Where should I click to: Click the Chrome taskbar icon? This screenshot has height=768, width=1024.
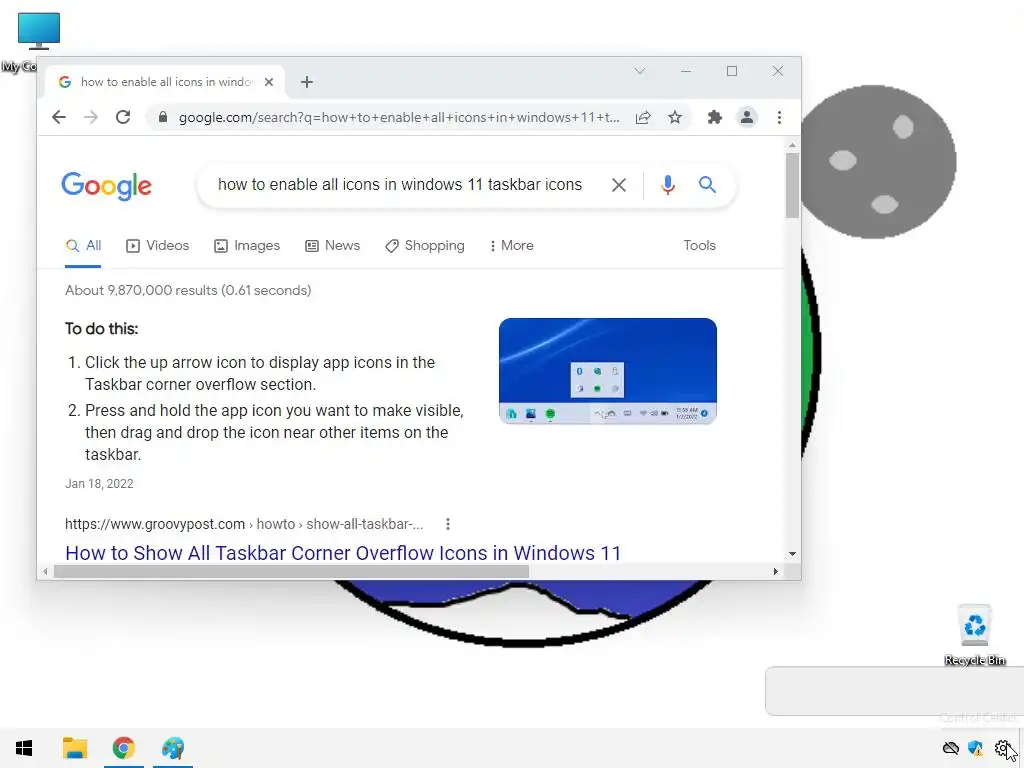(123, 748)
